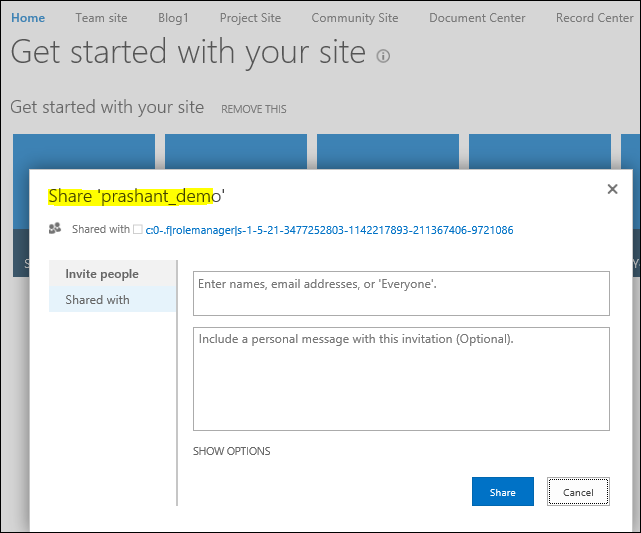Switch to the Shared with section

click(x=97, y=299)
